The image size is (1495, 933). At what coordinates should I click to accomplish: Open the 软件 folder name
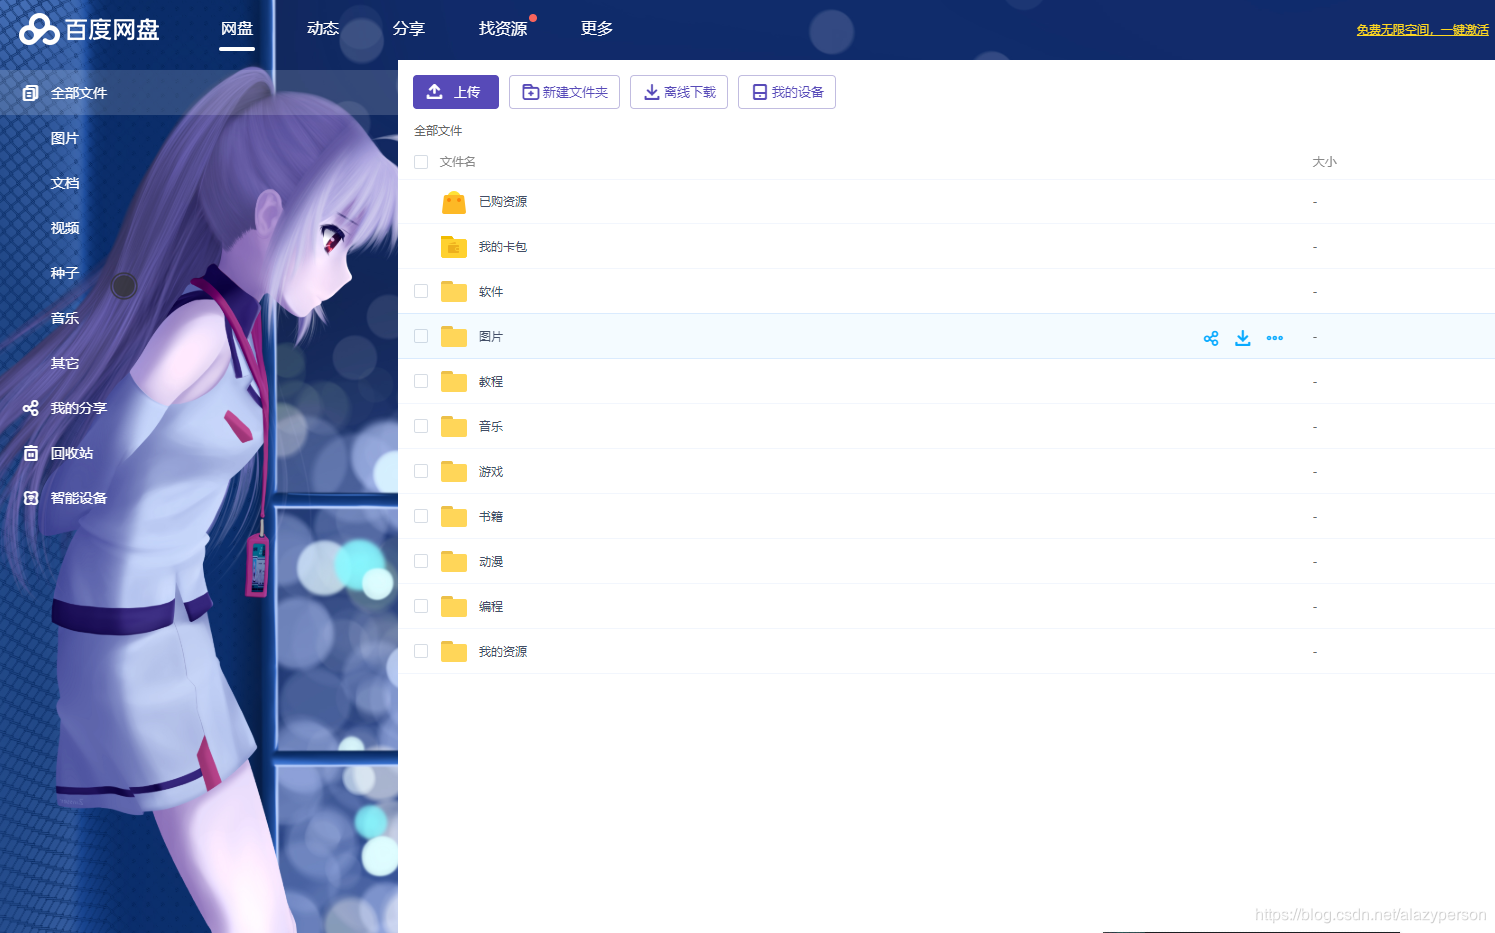click(491, 292)
